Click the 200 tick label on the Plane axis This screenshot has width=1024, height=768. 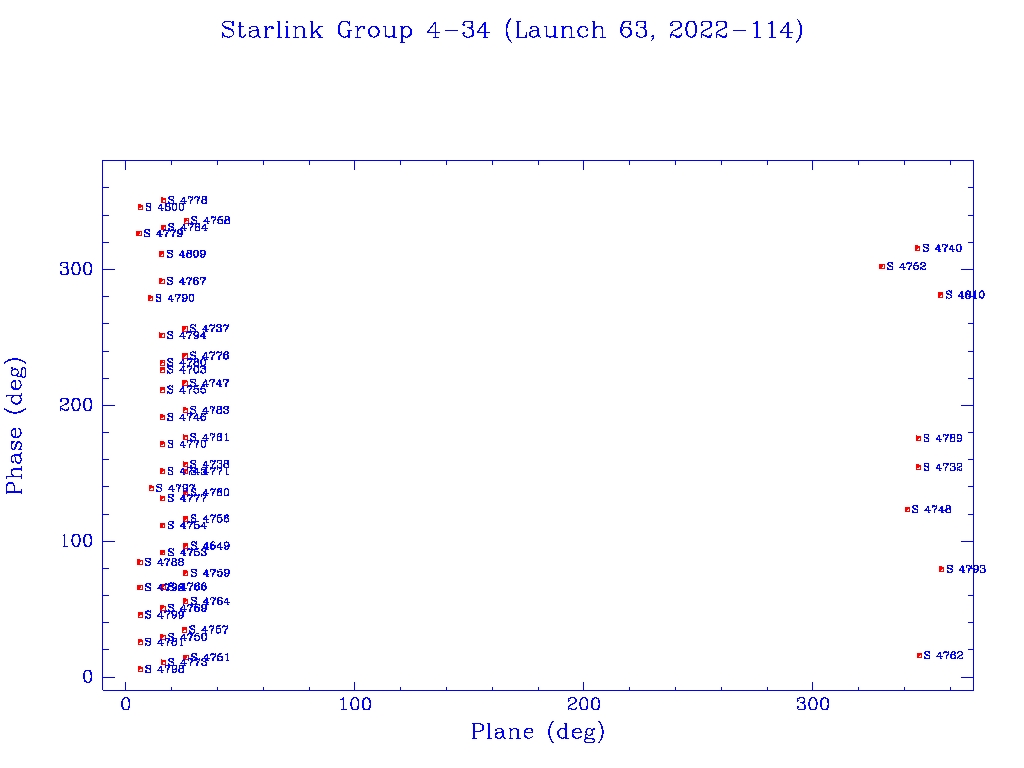point(583,704)
